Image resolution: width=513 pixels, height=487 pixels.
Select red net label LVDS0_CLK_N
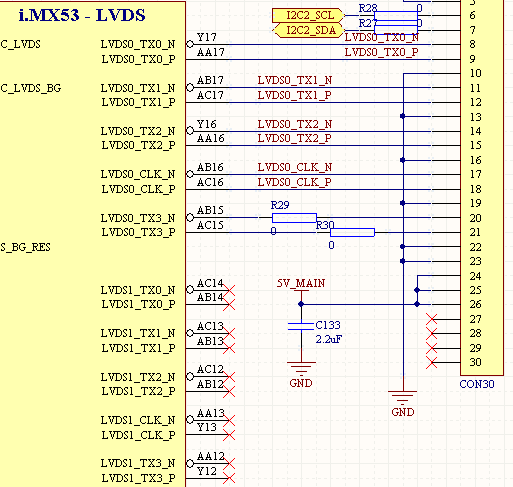click(x=295, y=167)
